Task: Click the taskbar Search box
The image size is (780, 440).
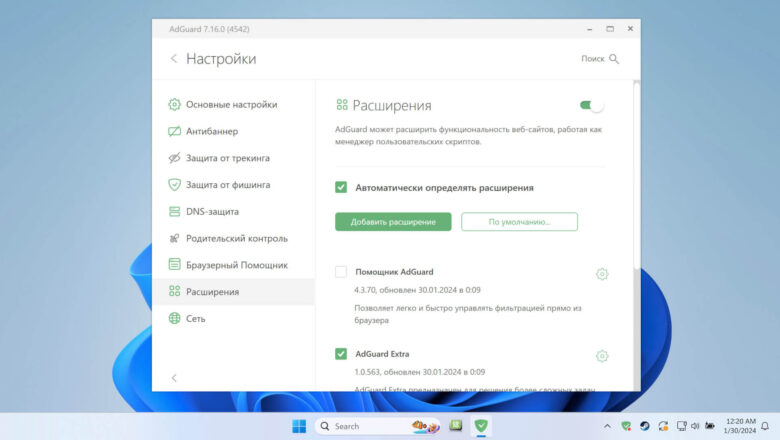Action: pyautogui.click(x=378, y=426)
